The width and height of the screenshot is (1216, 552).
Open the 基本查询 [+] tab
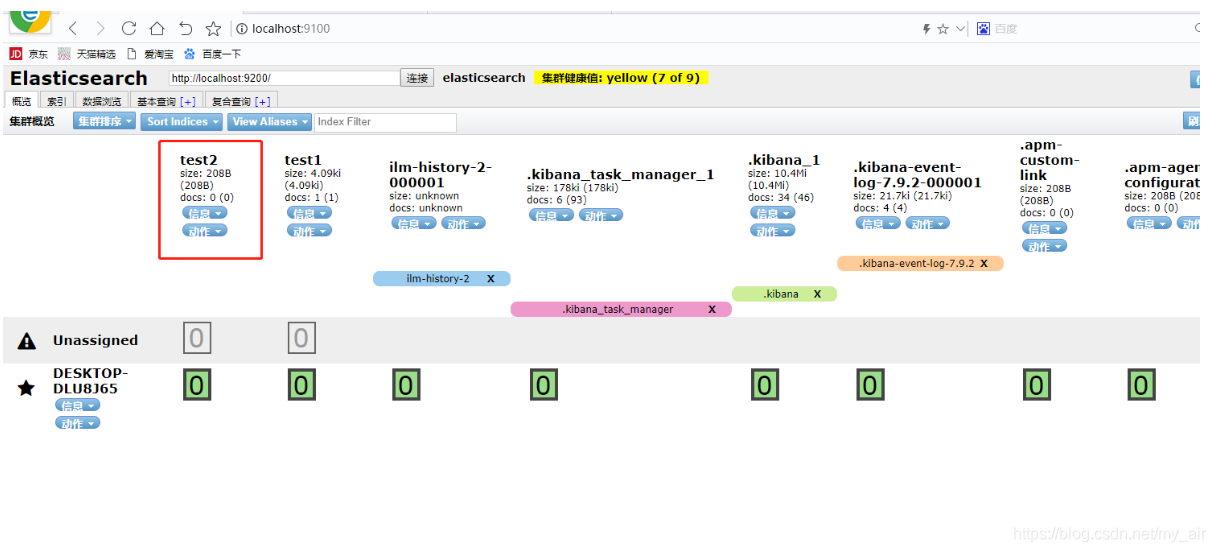pyautogui.click(x=166, y=101)
